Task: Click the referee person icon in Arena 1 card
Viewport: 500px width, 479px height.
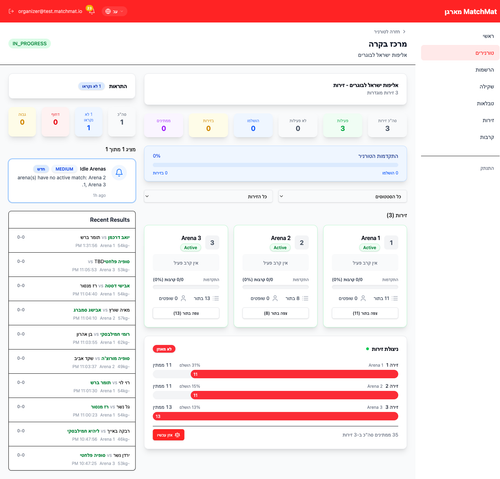Action: (363, 298)
